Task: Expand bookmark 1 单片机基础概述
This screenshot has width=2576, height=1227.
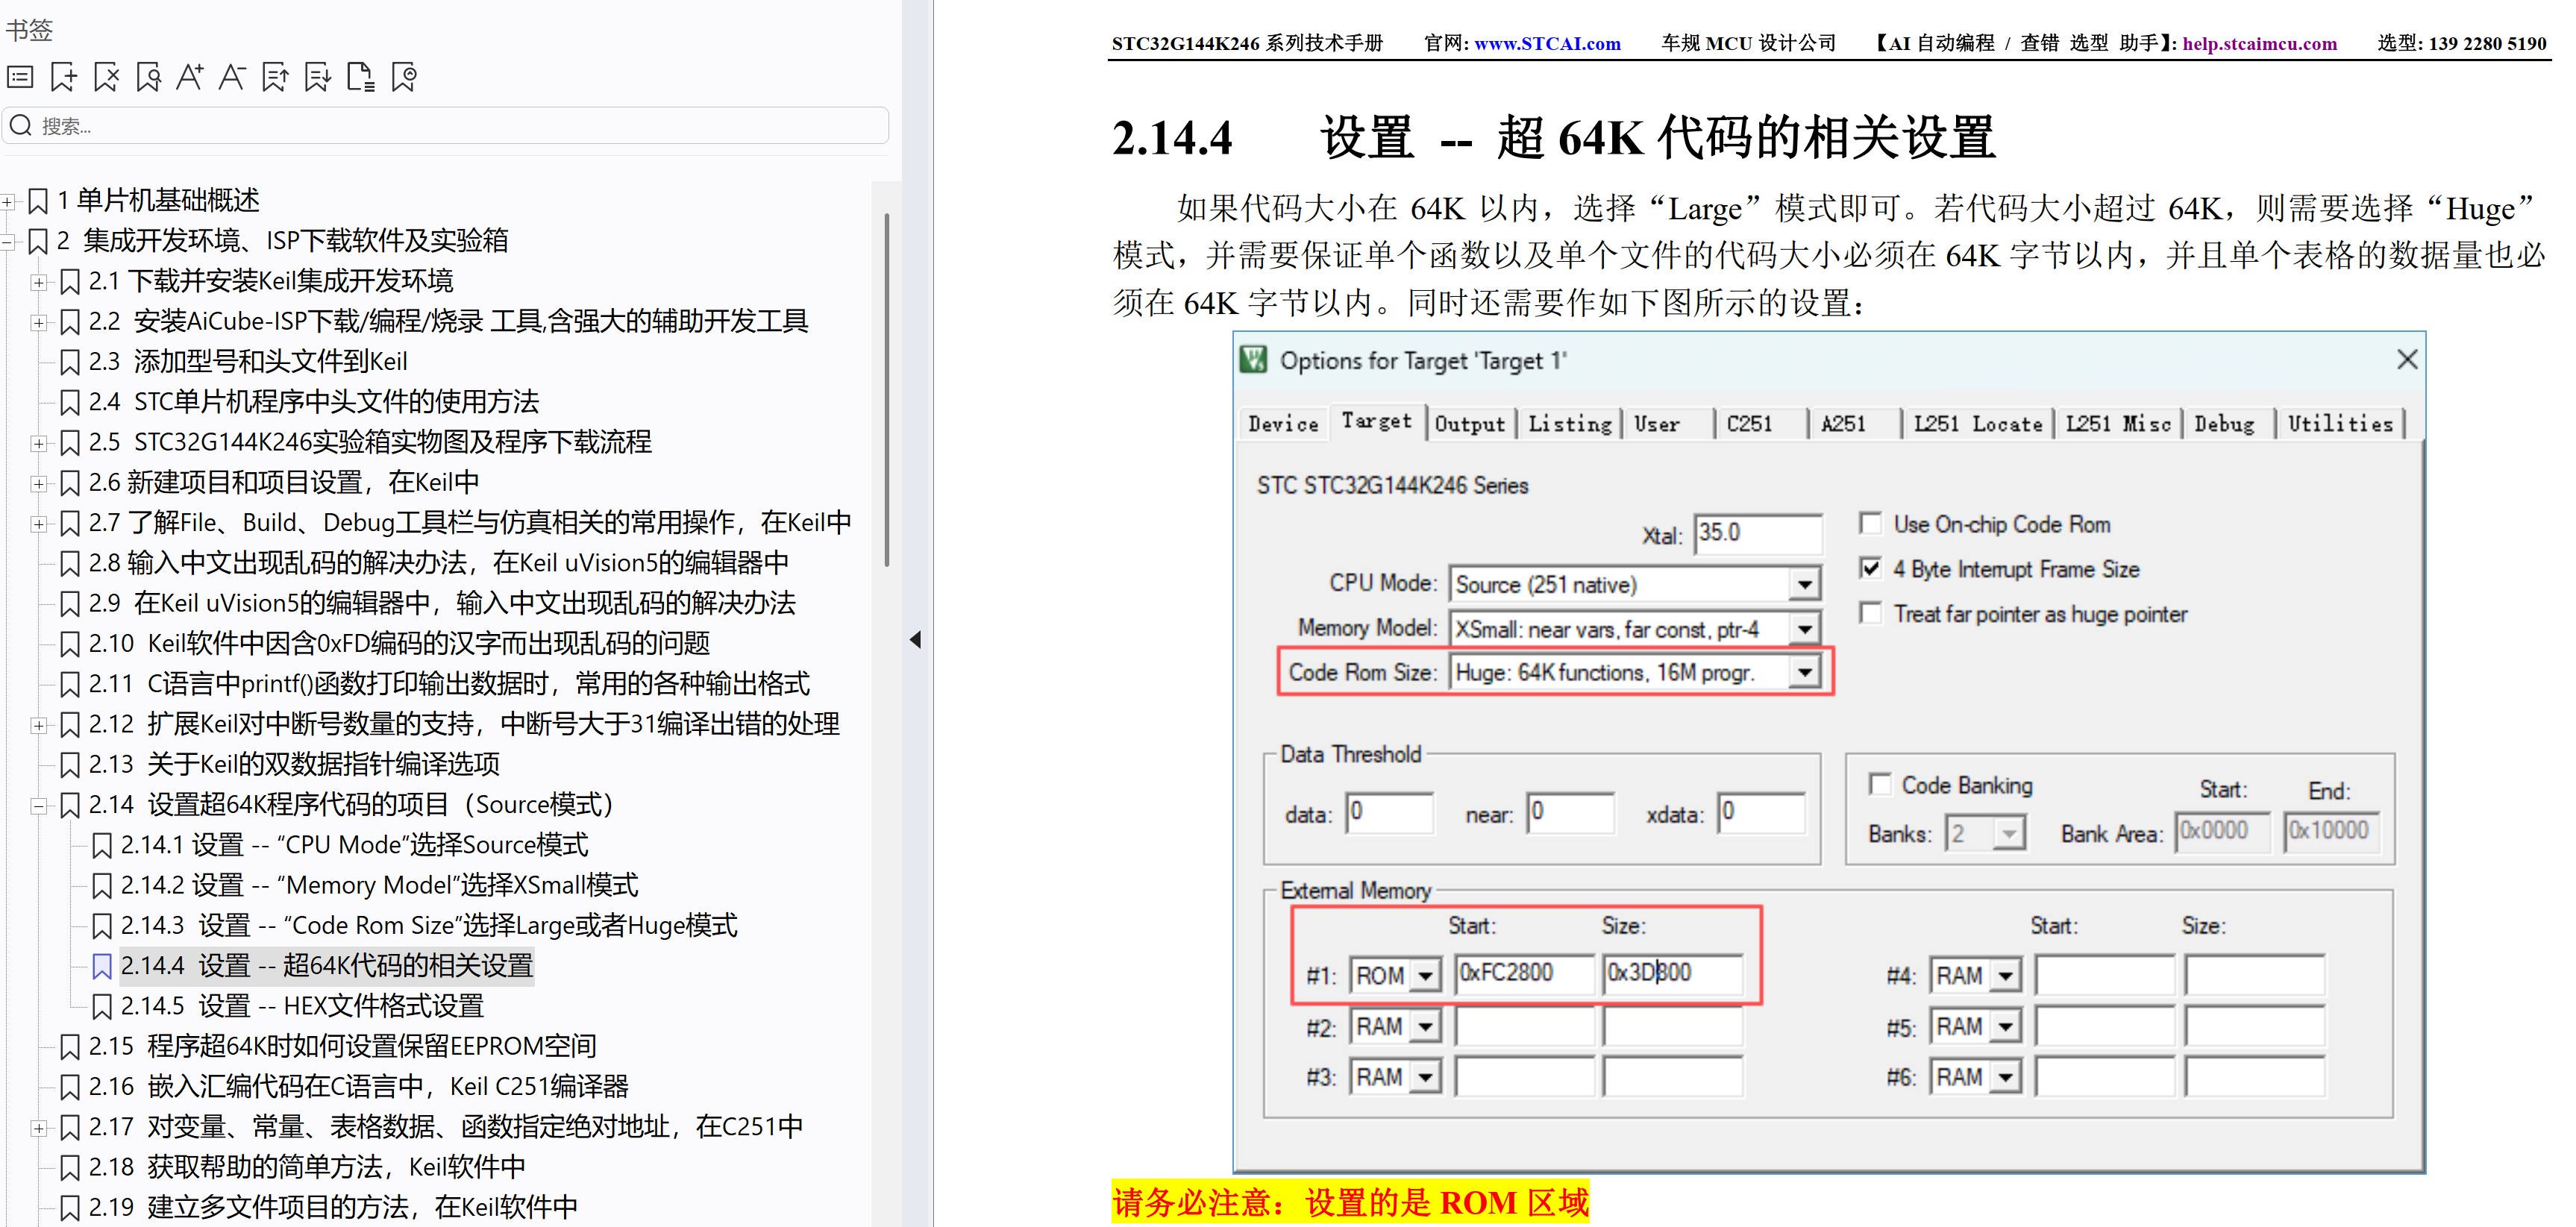Action: click(8, 201)
